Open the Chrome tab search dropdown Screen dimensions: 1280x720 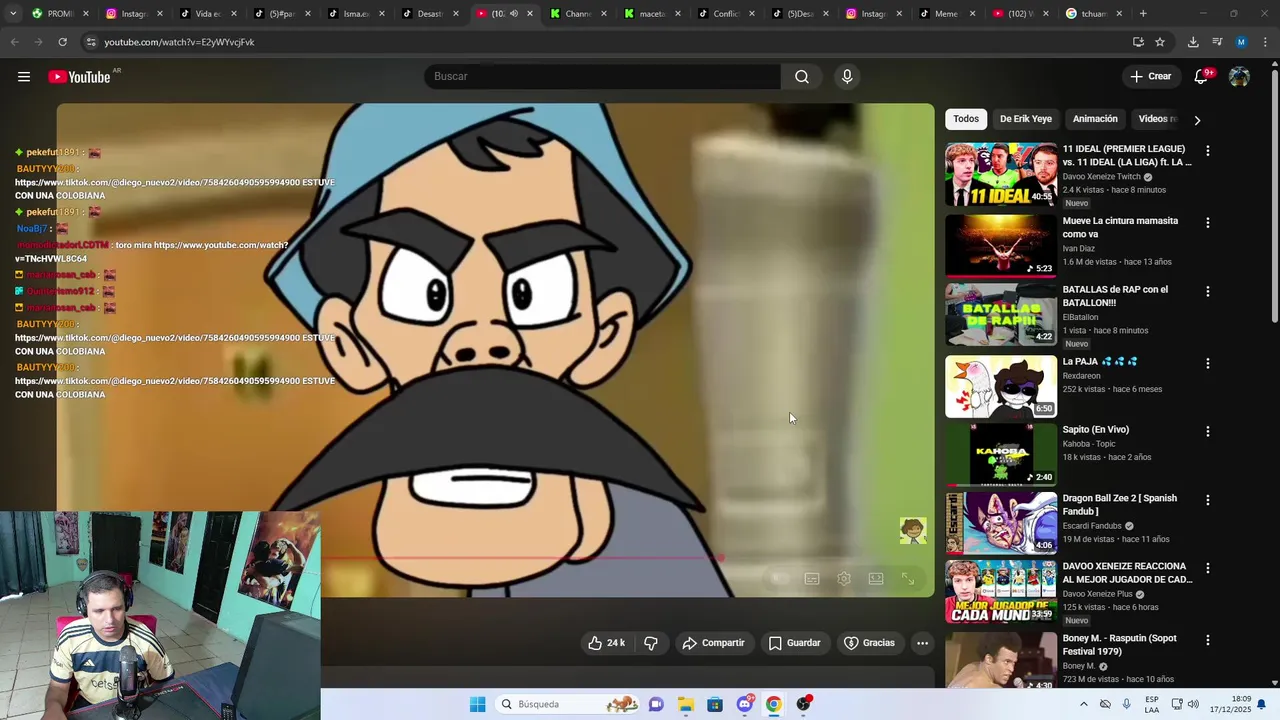coord(13,14)
